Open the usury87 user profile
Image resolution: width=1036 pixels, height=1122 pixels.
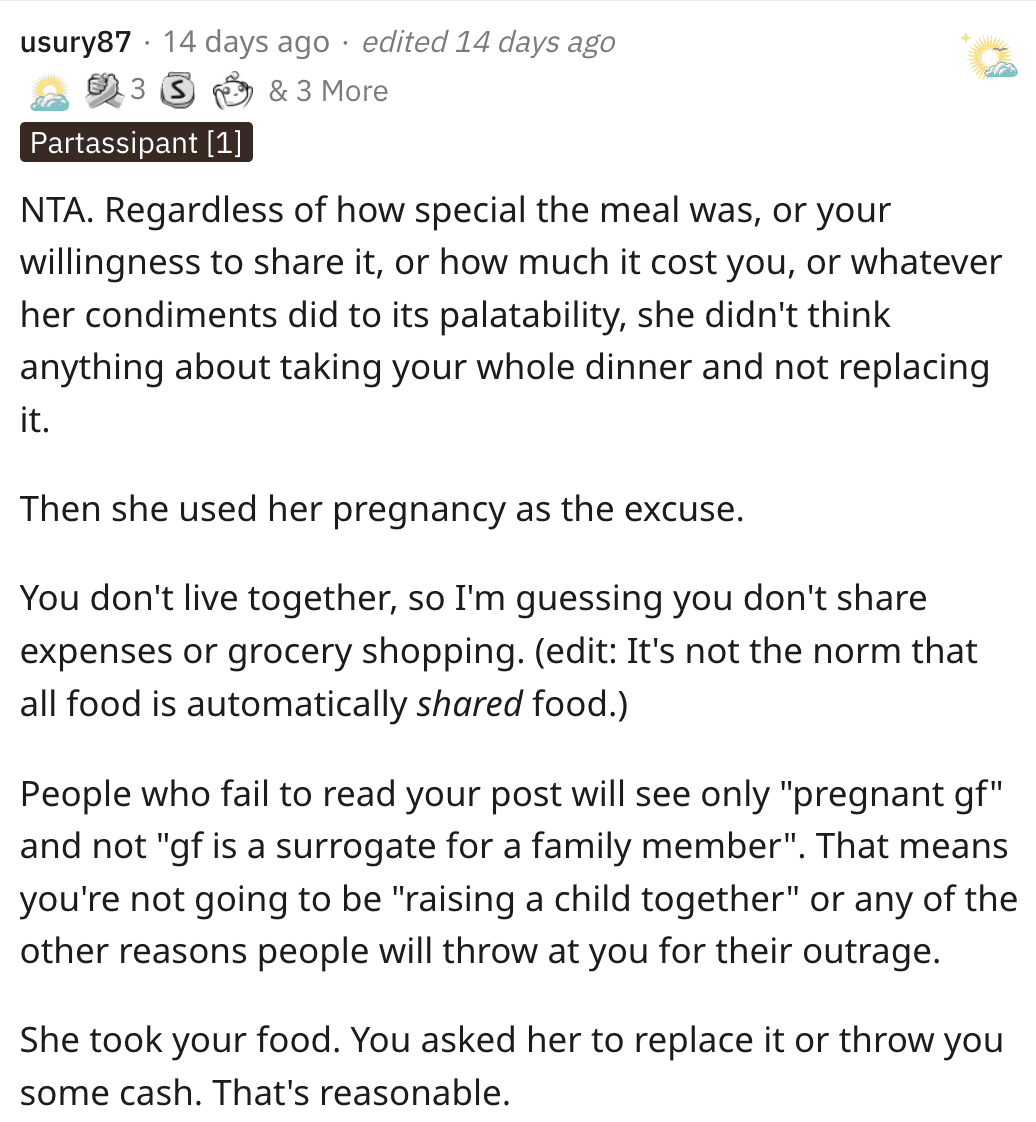(x=76, y=42)
